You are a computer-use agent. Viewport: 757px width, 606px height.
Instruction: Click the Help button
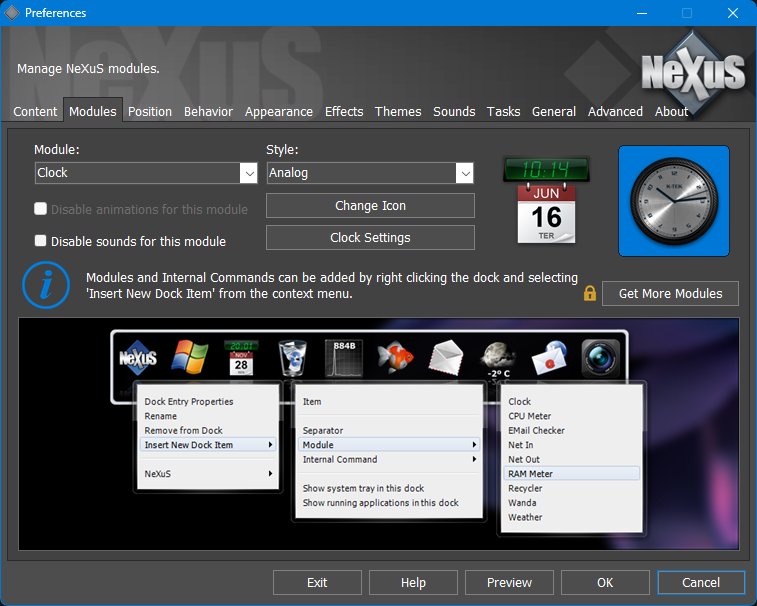[413, 582]
